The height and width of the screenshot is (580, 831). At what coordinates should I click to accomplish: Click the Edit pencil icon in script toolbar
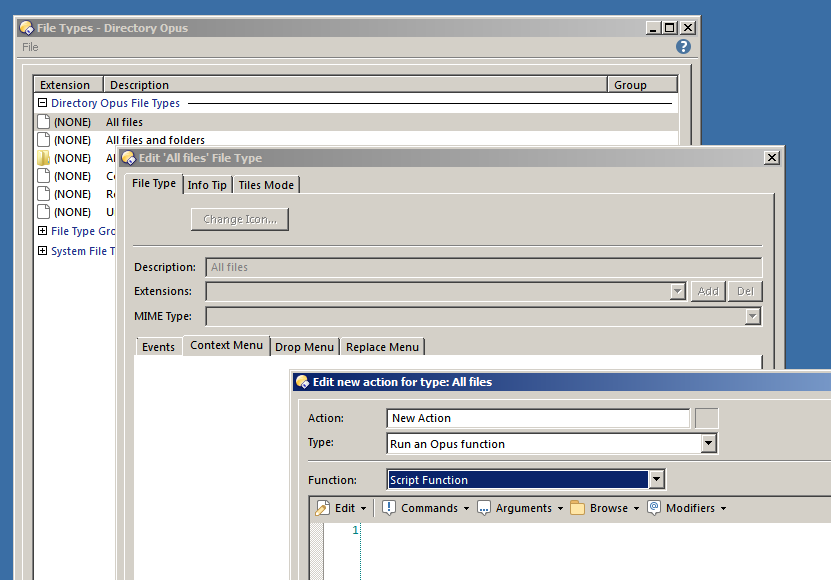click(x=322, y=508)
